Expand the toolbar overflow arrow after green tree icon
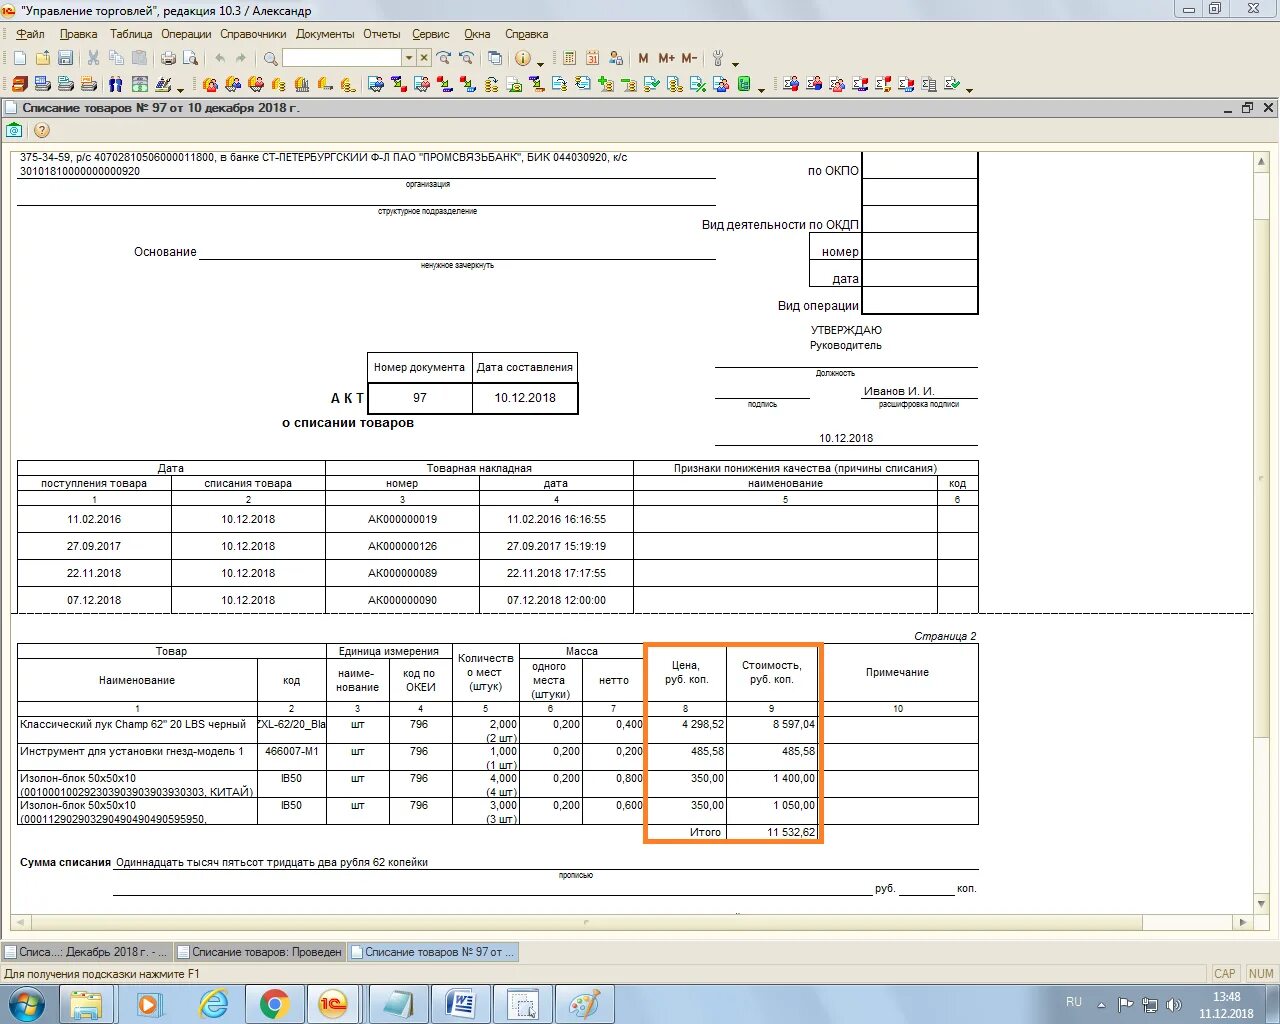This screenshot has width=1280, height=1024. (x=761, y=90)
